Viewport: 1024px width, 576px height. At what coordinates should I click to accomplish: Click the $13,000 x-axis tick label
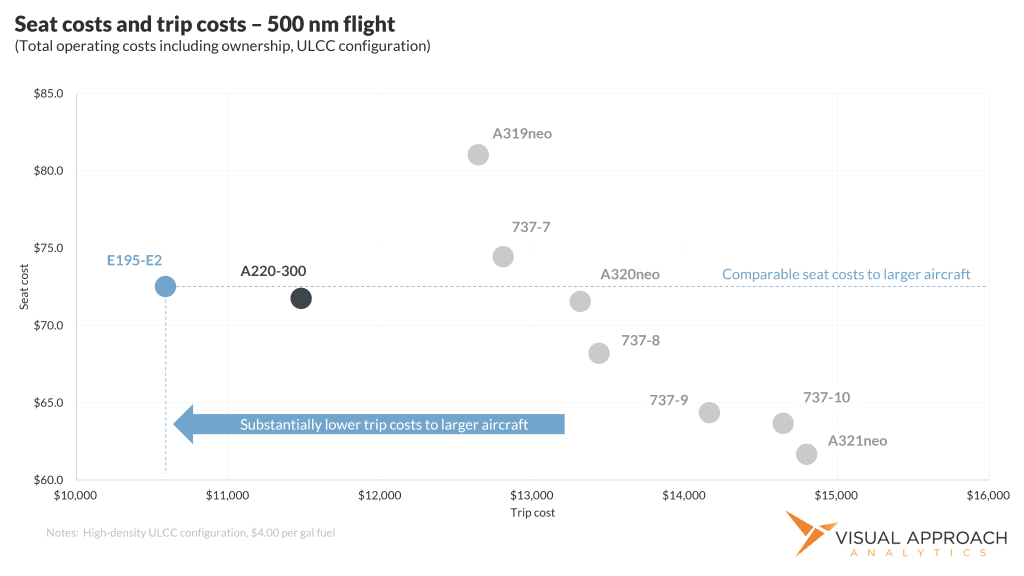click(x=532, y=496)
